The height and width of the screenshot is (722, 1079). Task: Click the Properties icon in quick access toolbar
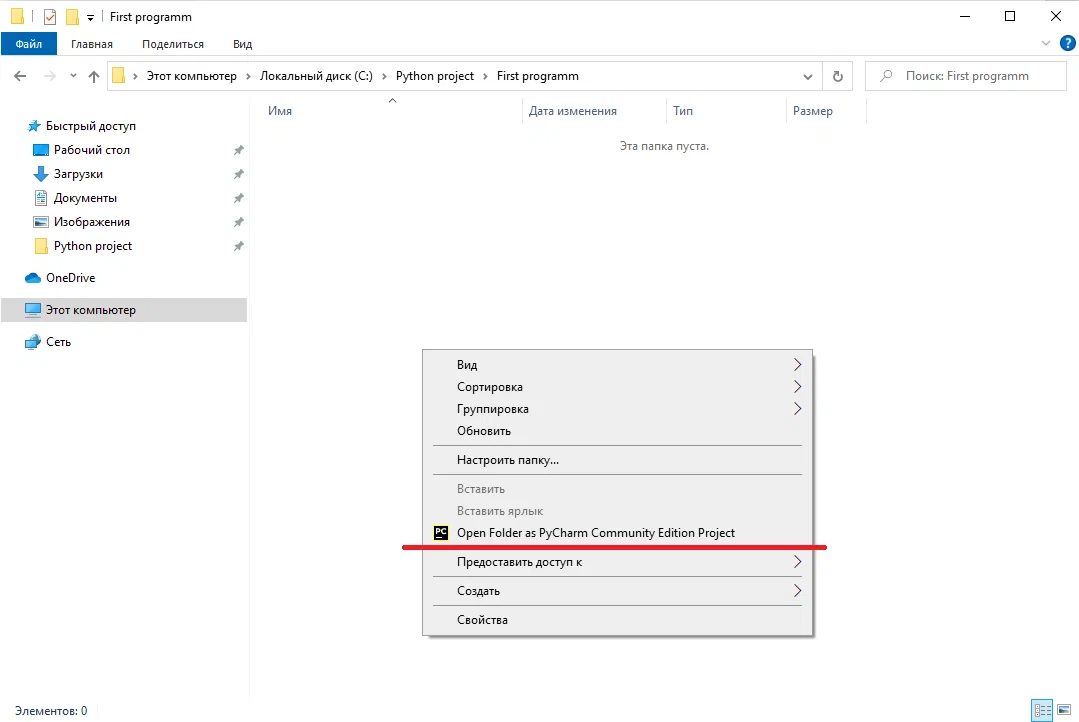[50, 17]
